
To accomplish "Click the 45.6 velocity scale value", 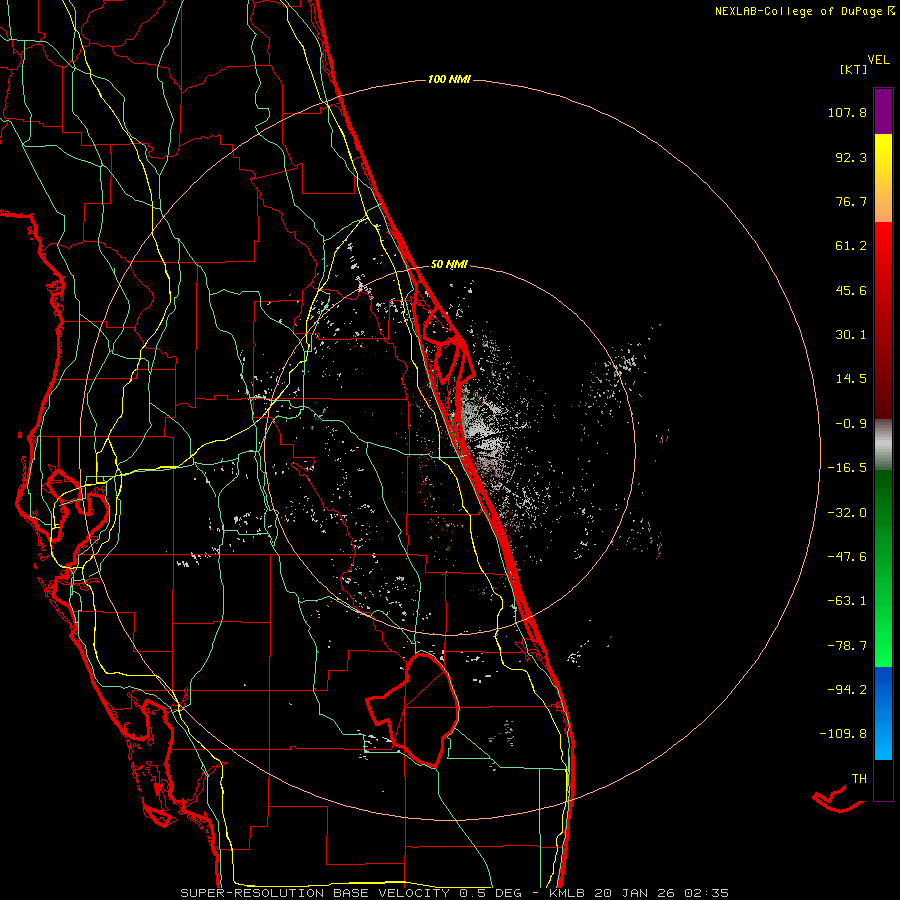I will [851, 290].
